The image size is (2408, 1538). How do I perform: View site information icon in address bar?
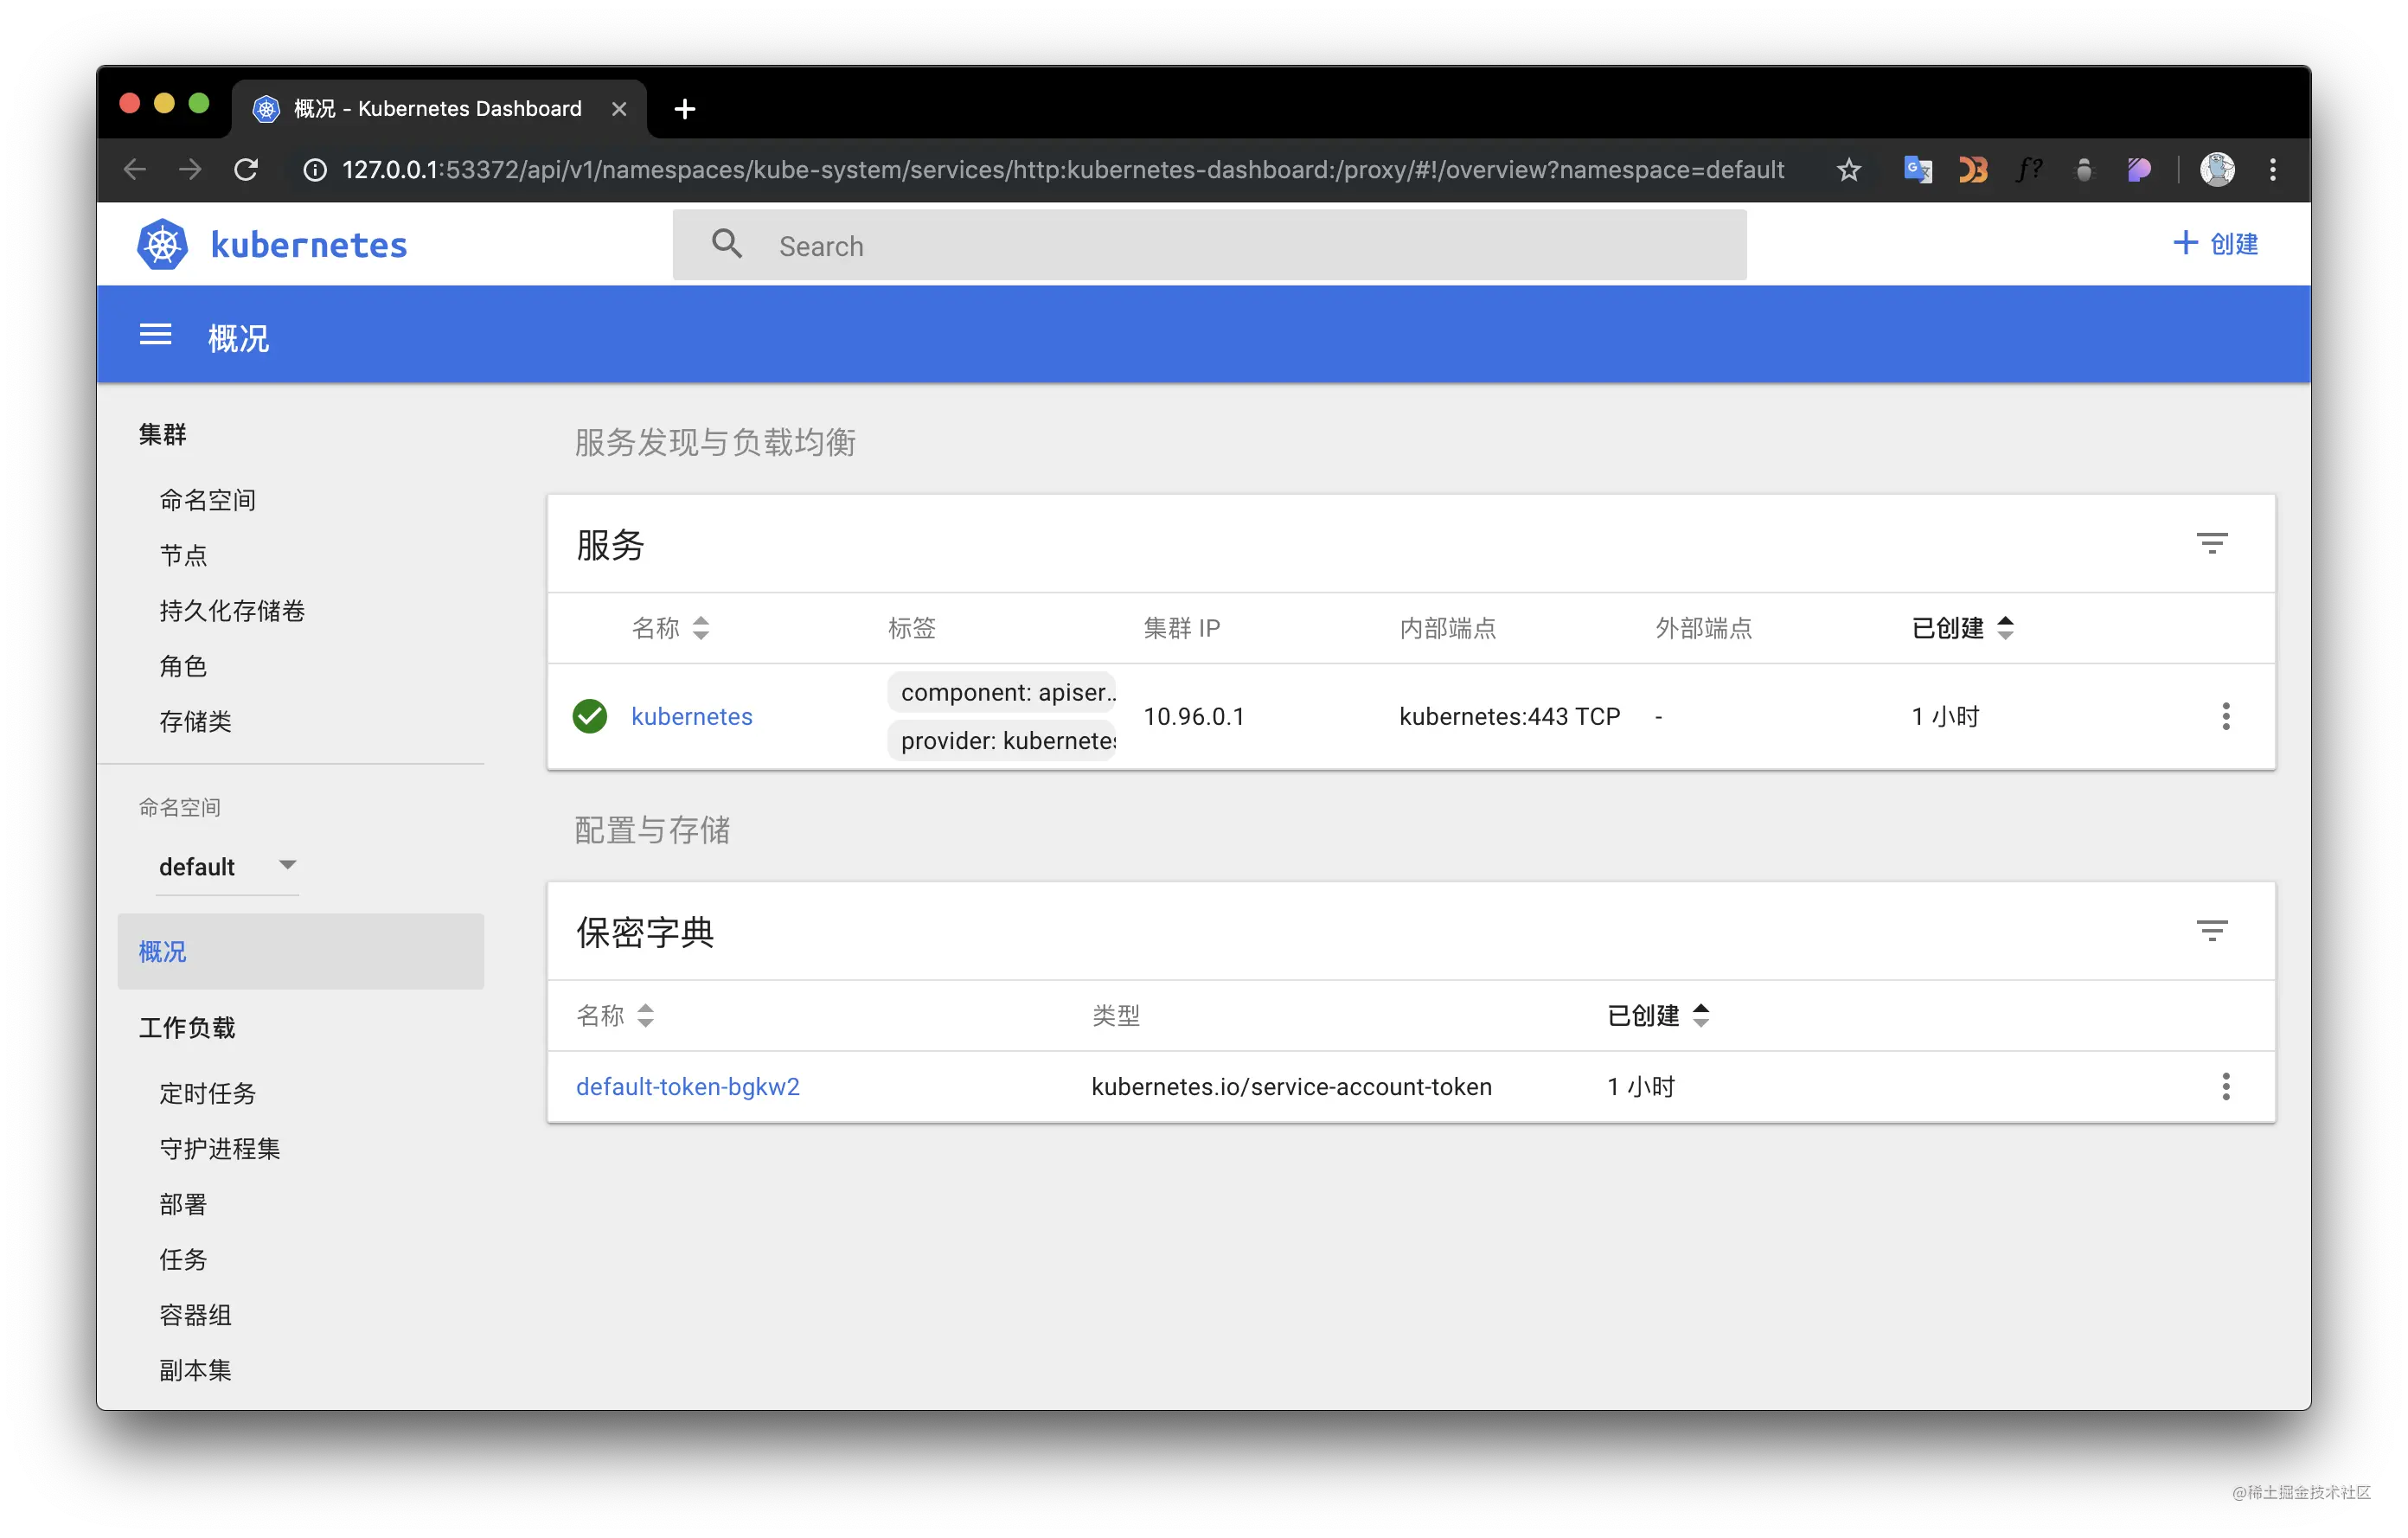[x=314, y=169]
